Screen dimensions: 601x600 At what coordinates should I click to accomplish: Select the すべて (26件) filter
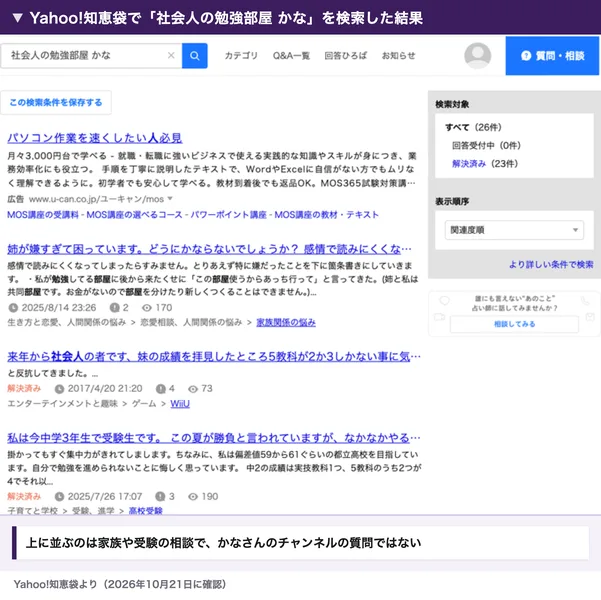(473, 127)
